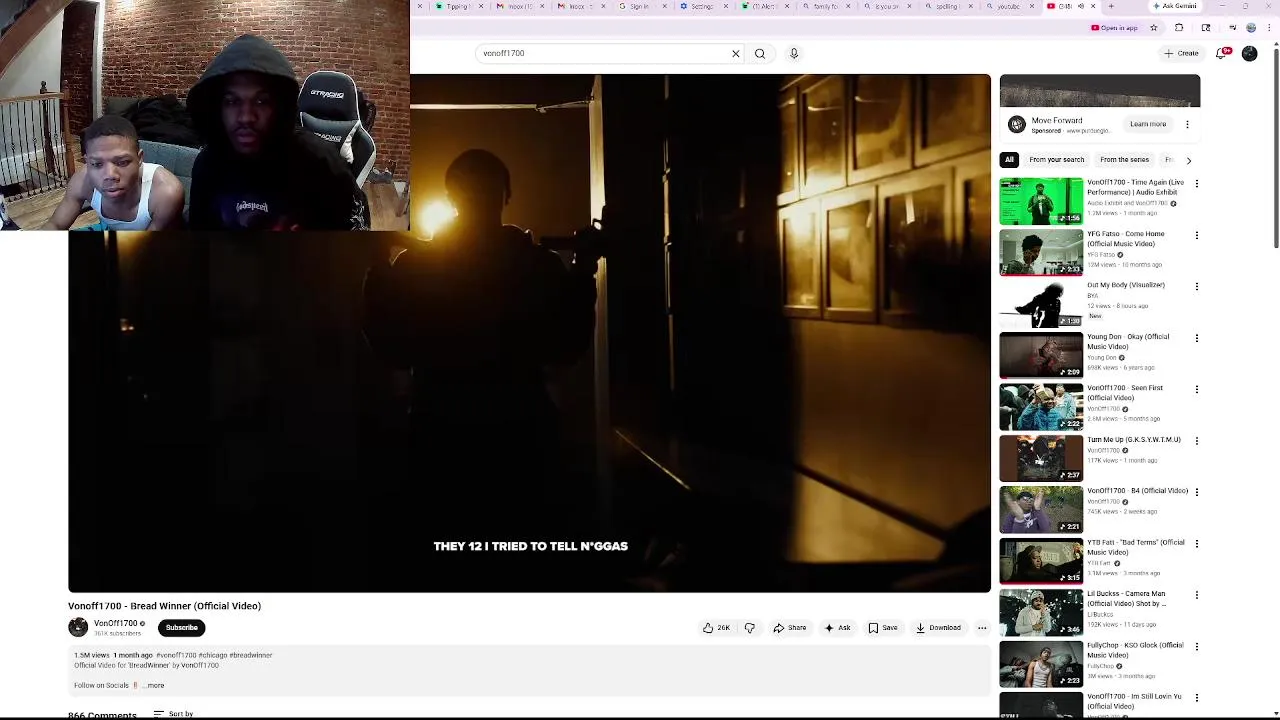This screenshot has width=1280, height=720.
Task: Click the magnifier search button
Action: [x=760, y=53]
